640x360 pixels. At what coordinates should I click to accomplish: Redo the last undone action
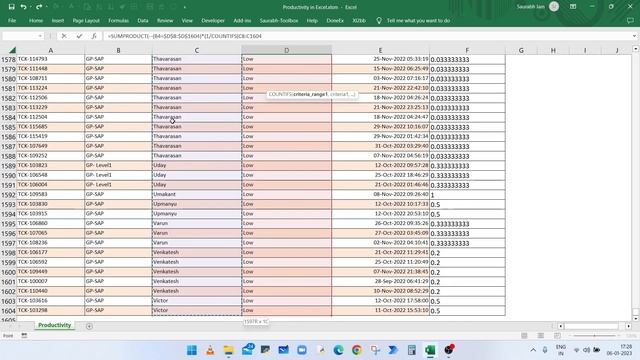(39, 7)
